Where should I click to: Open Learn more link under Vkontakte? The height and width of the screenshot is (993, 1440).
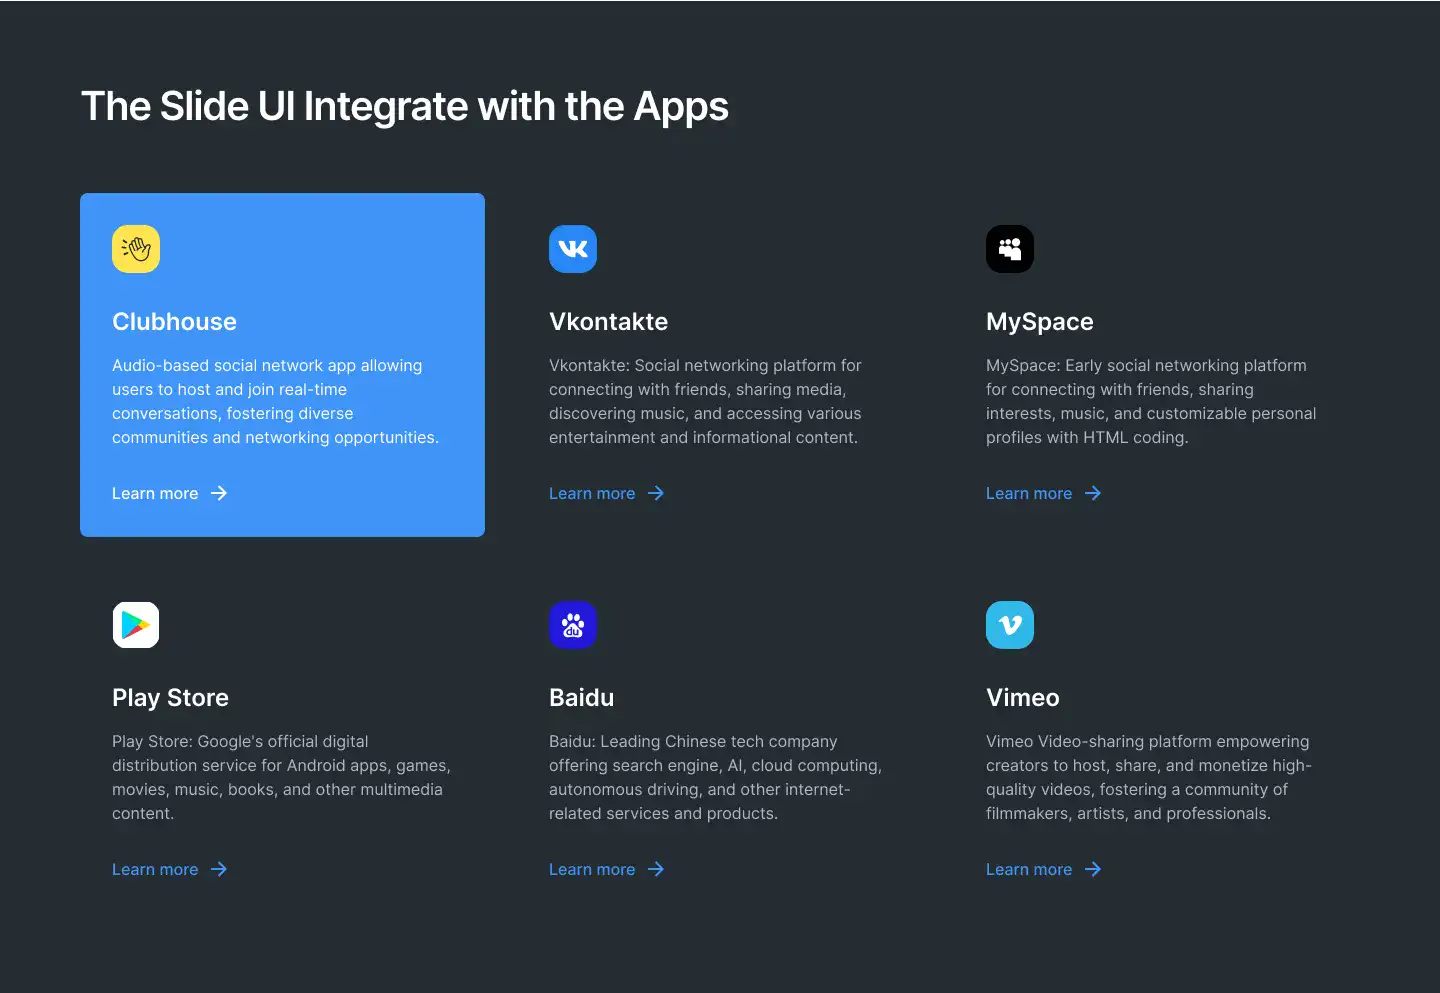pos(607,493)
